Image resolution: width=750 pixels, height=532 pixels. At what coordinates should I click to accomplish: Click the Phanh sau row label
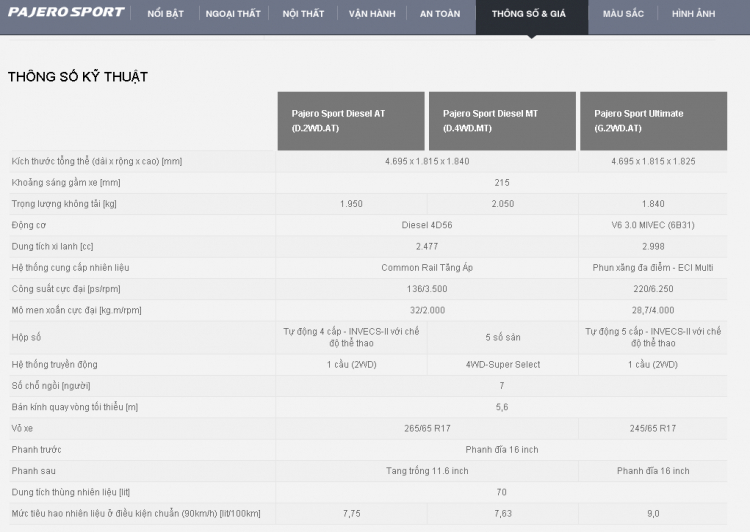[x=35, y=470]
